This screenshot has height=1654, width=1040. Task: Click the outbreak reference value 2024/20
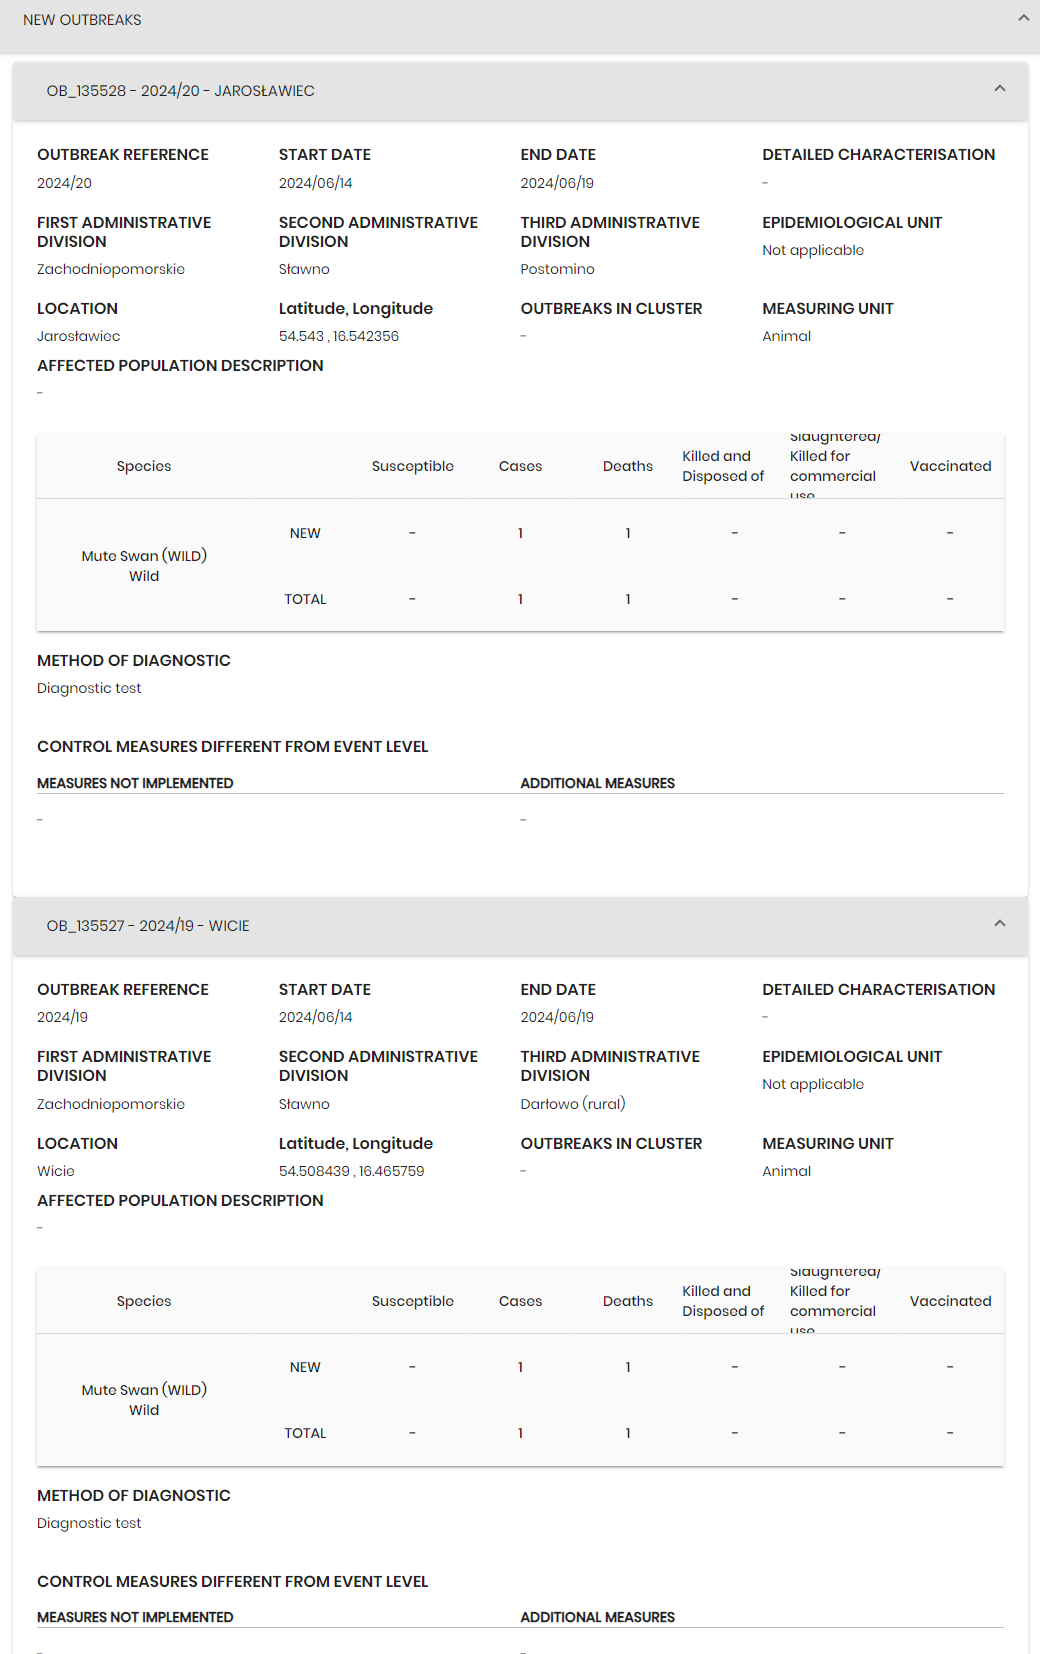click(x=64, y=183)
